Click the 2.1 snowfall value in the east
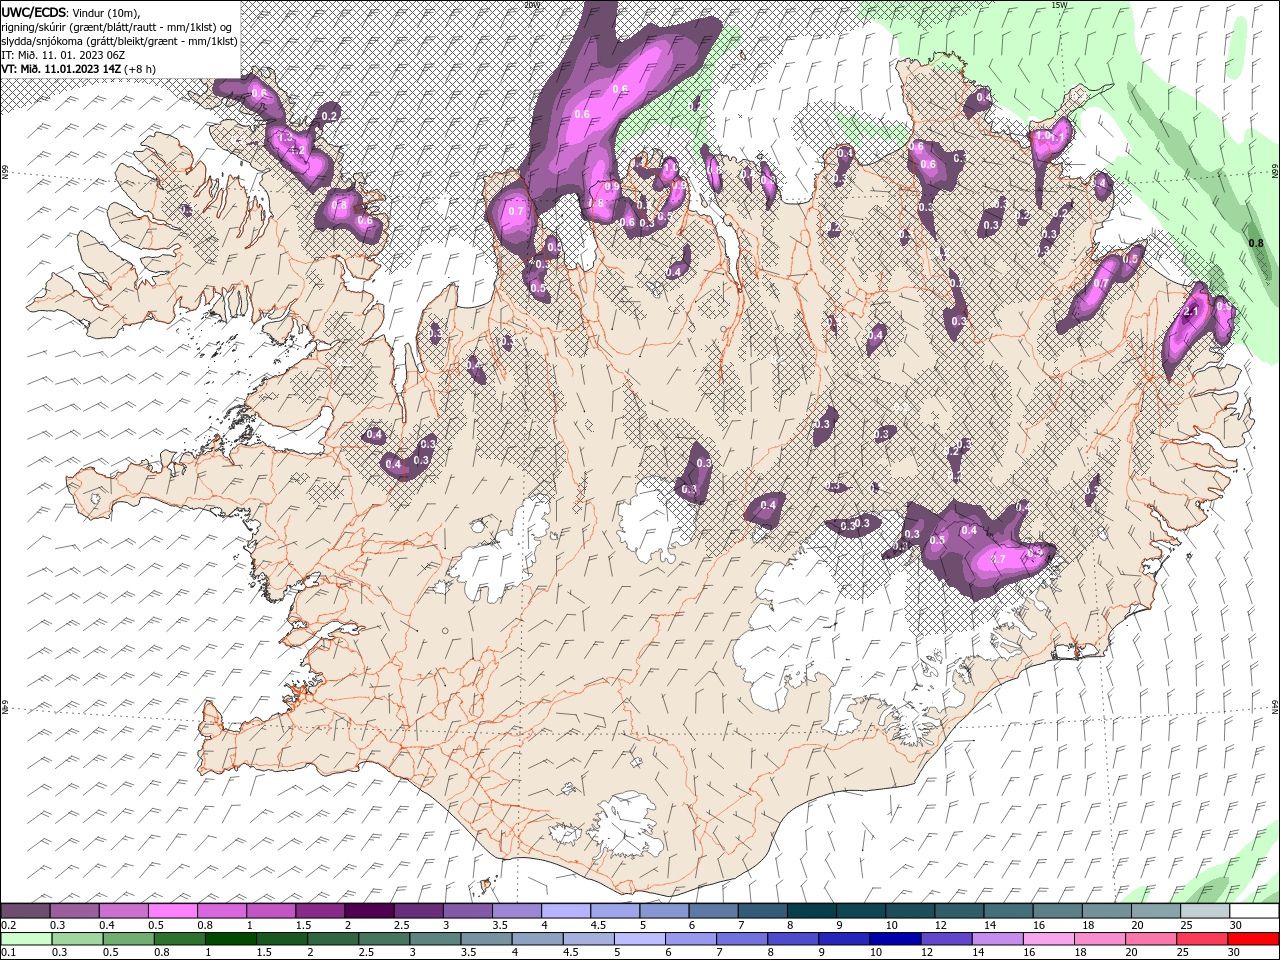The width and height of the screenshot is (1280, 960). (1190, 312)
